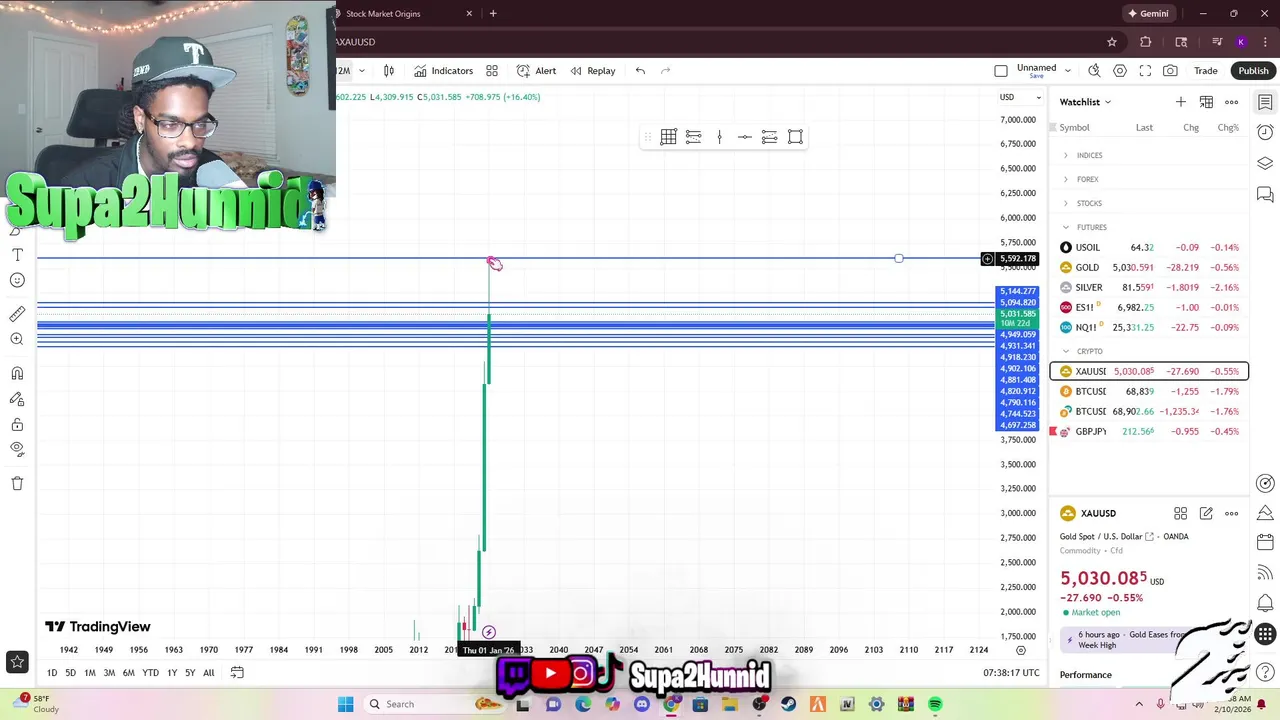
Task: Bookmark this page with star icon
Action: click(1112, 42)
